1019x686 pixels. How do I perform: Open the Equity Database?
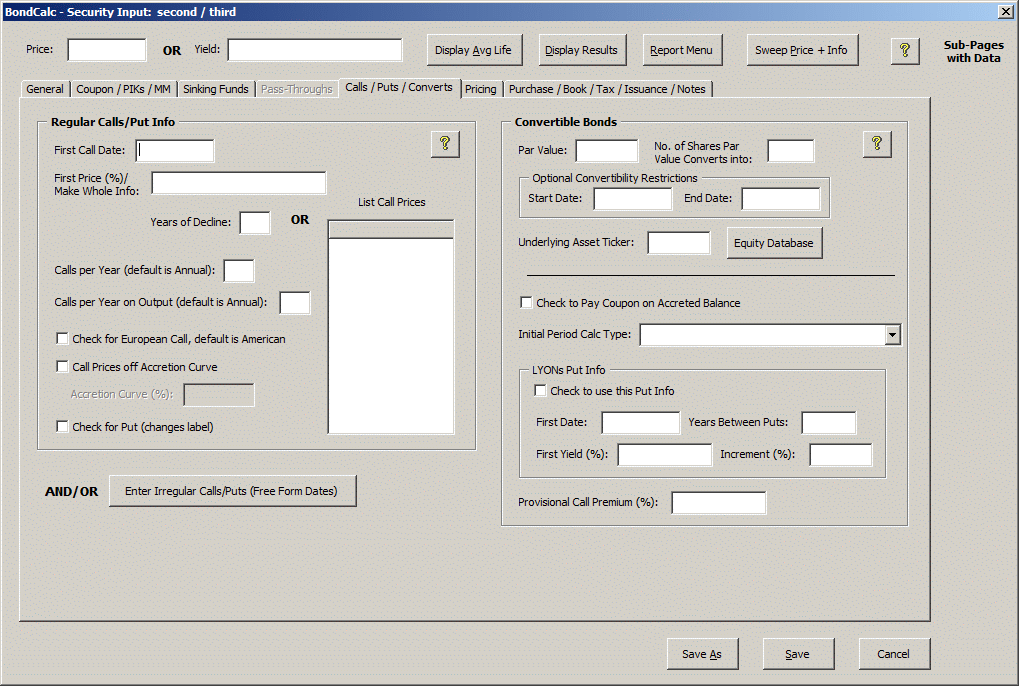[774, 243]
